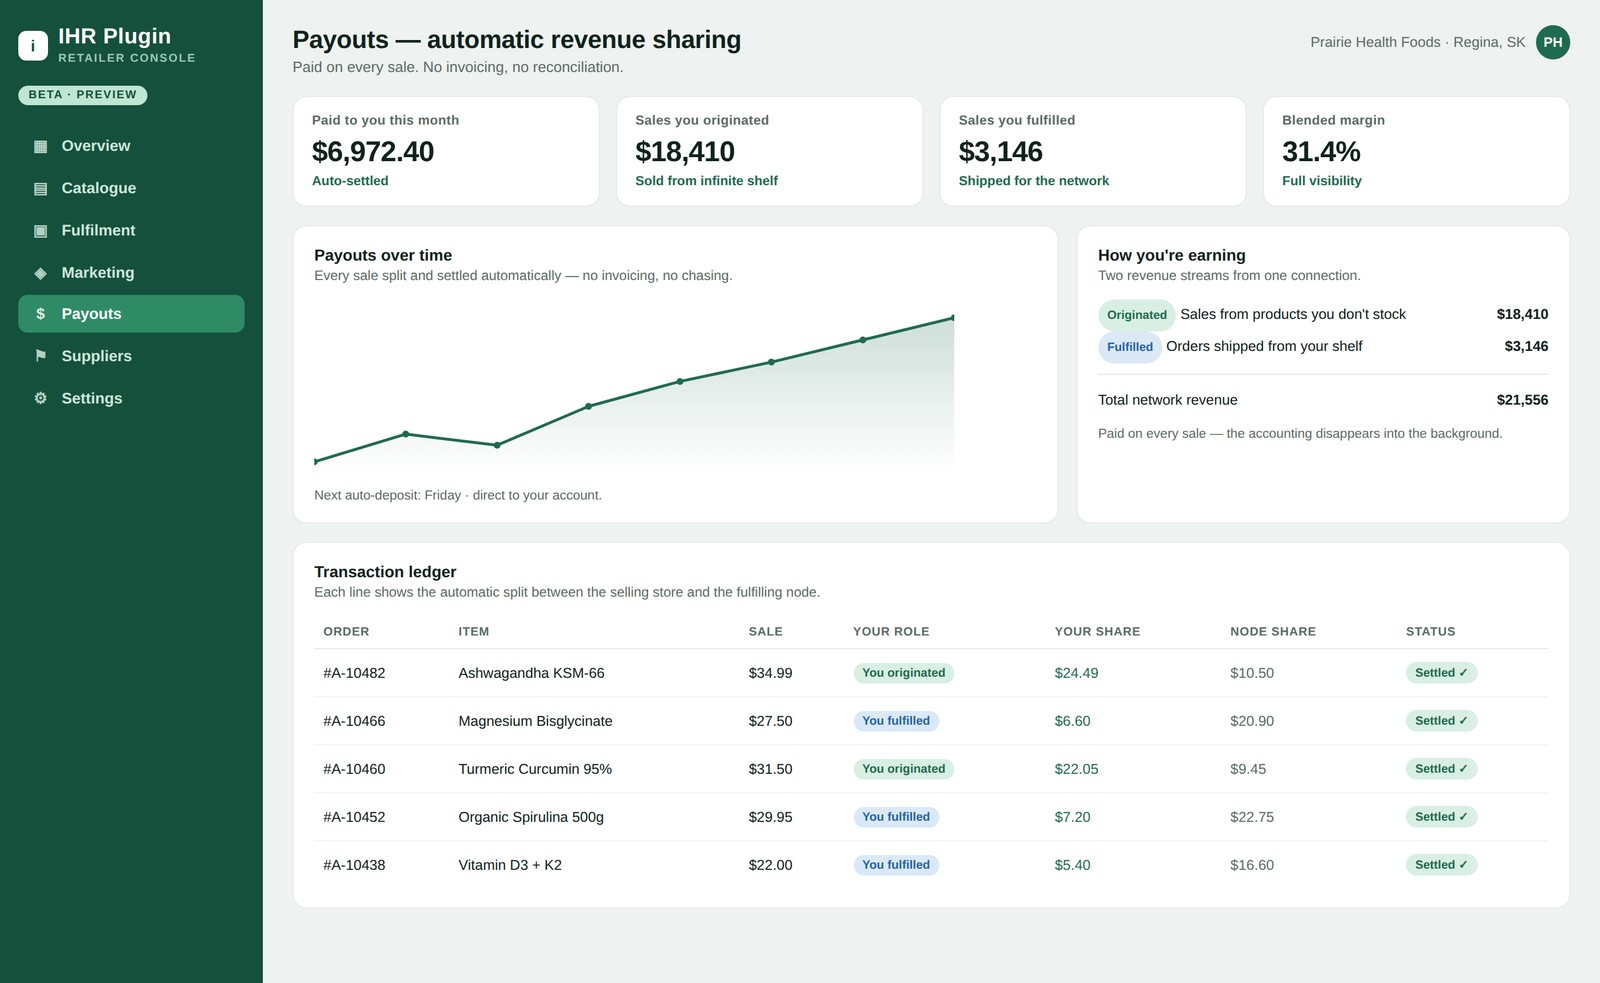Click order number #A-10438

click(x=354, y=865)
